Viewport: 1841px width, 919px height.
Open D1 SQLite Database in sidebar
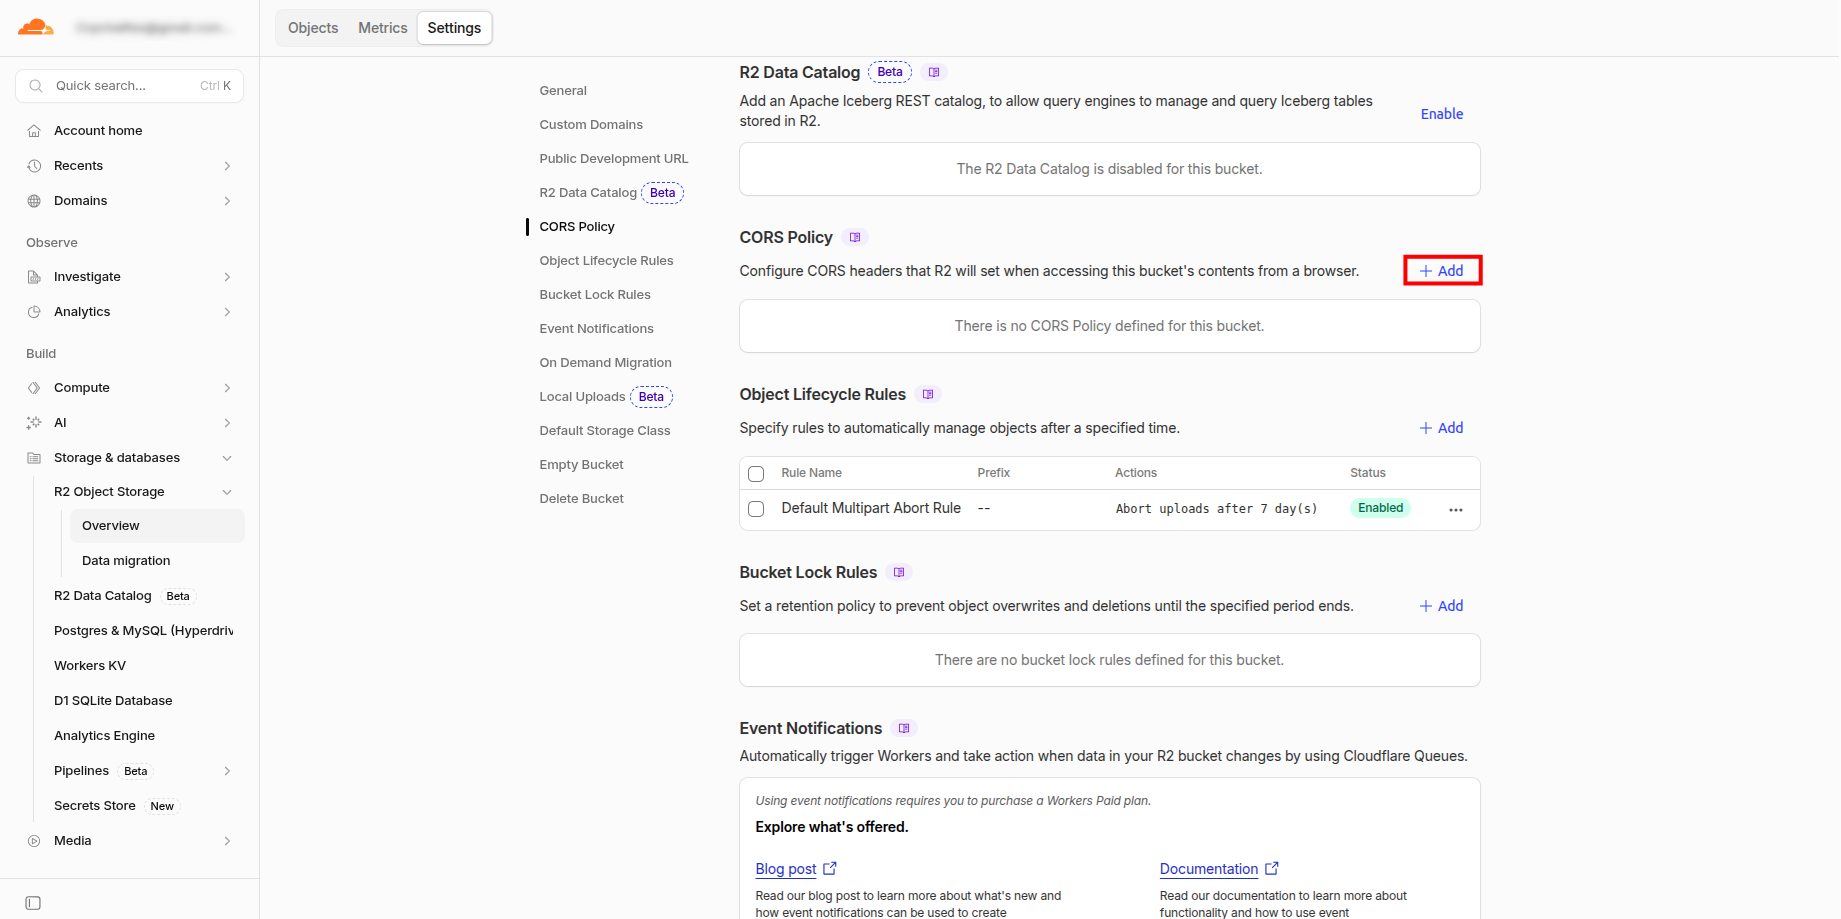click(x=113, y=701)
